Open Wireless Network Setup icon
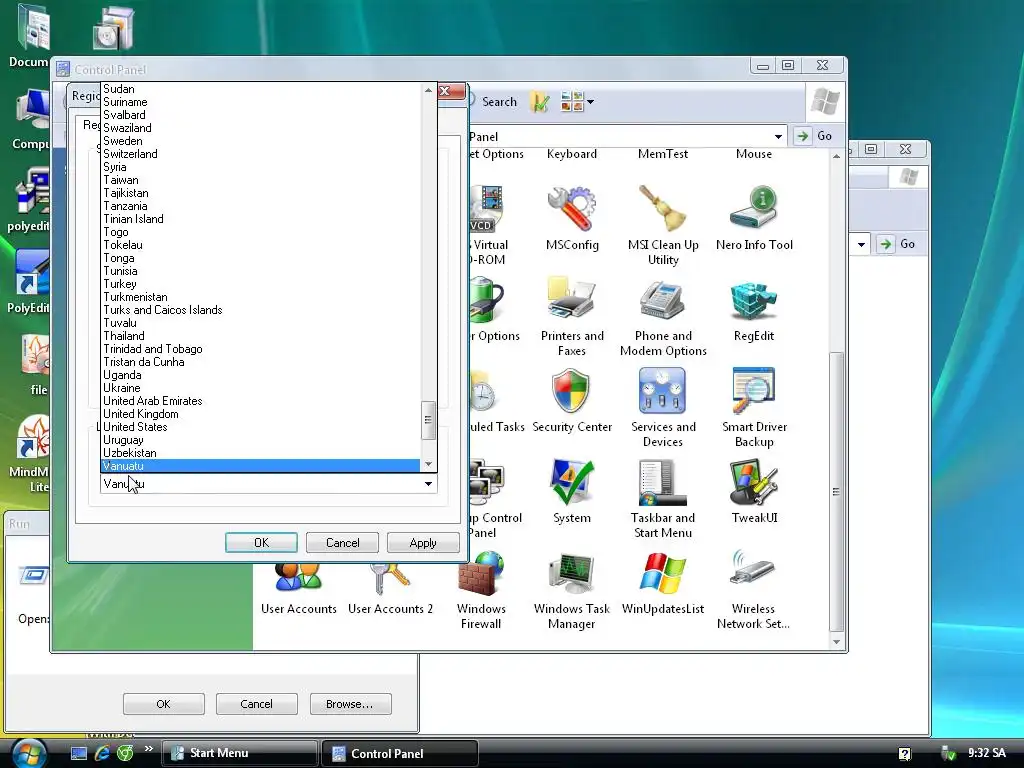Viewport: 1024px width, 768px height. [754, 589]
